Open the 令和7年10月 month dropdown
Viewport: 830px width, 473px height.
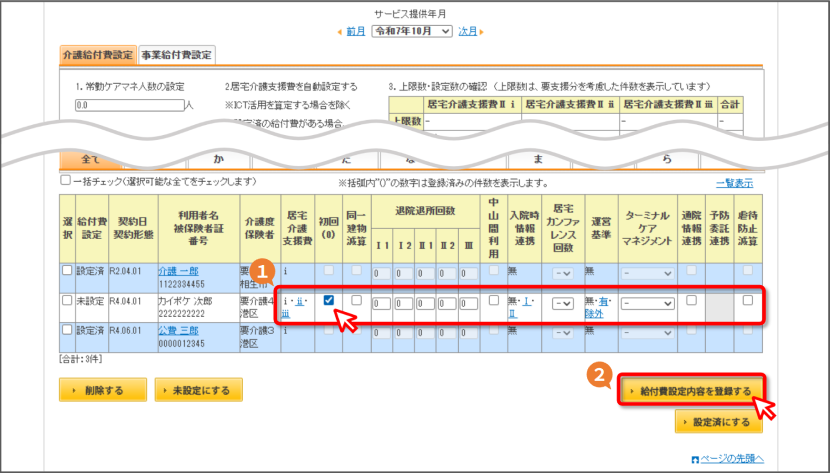tap(412, 31)
